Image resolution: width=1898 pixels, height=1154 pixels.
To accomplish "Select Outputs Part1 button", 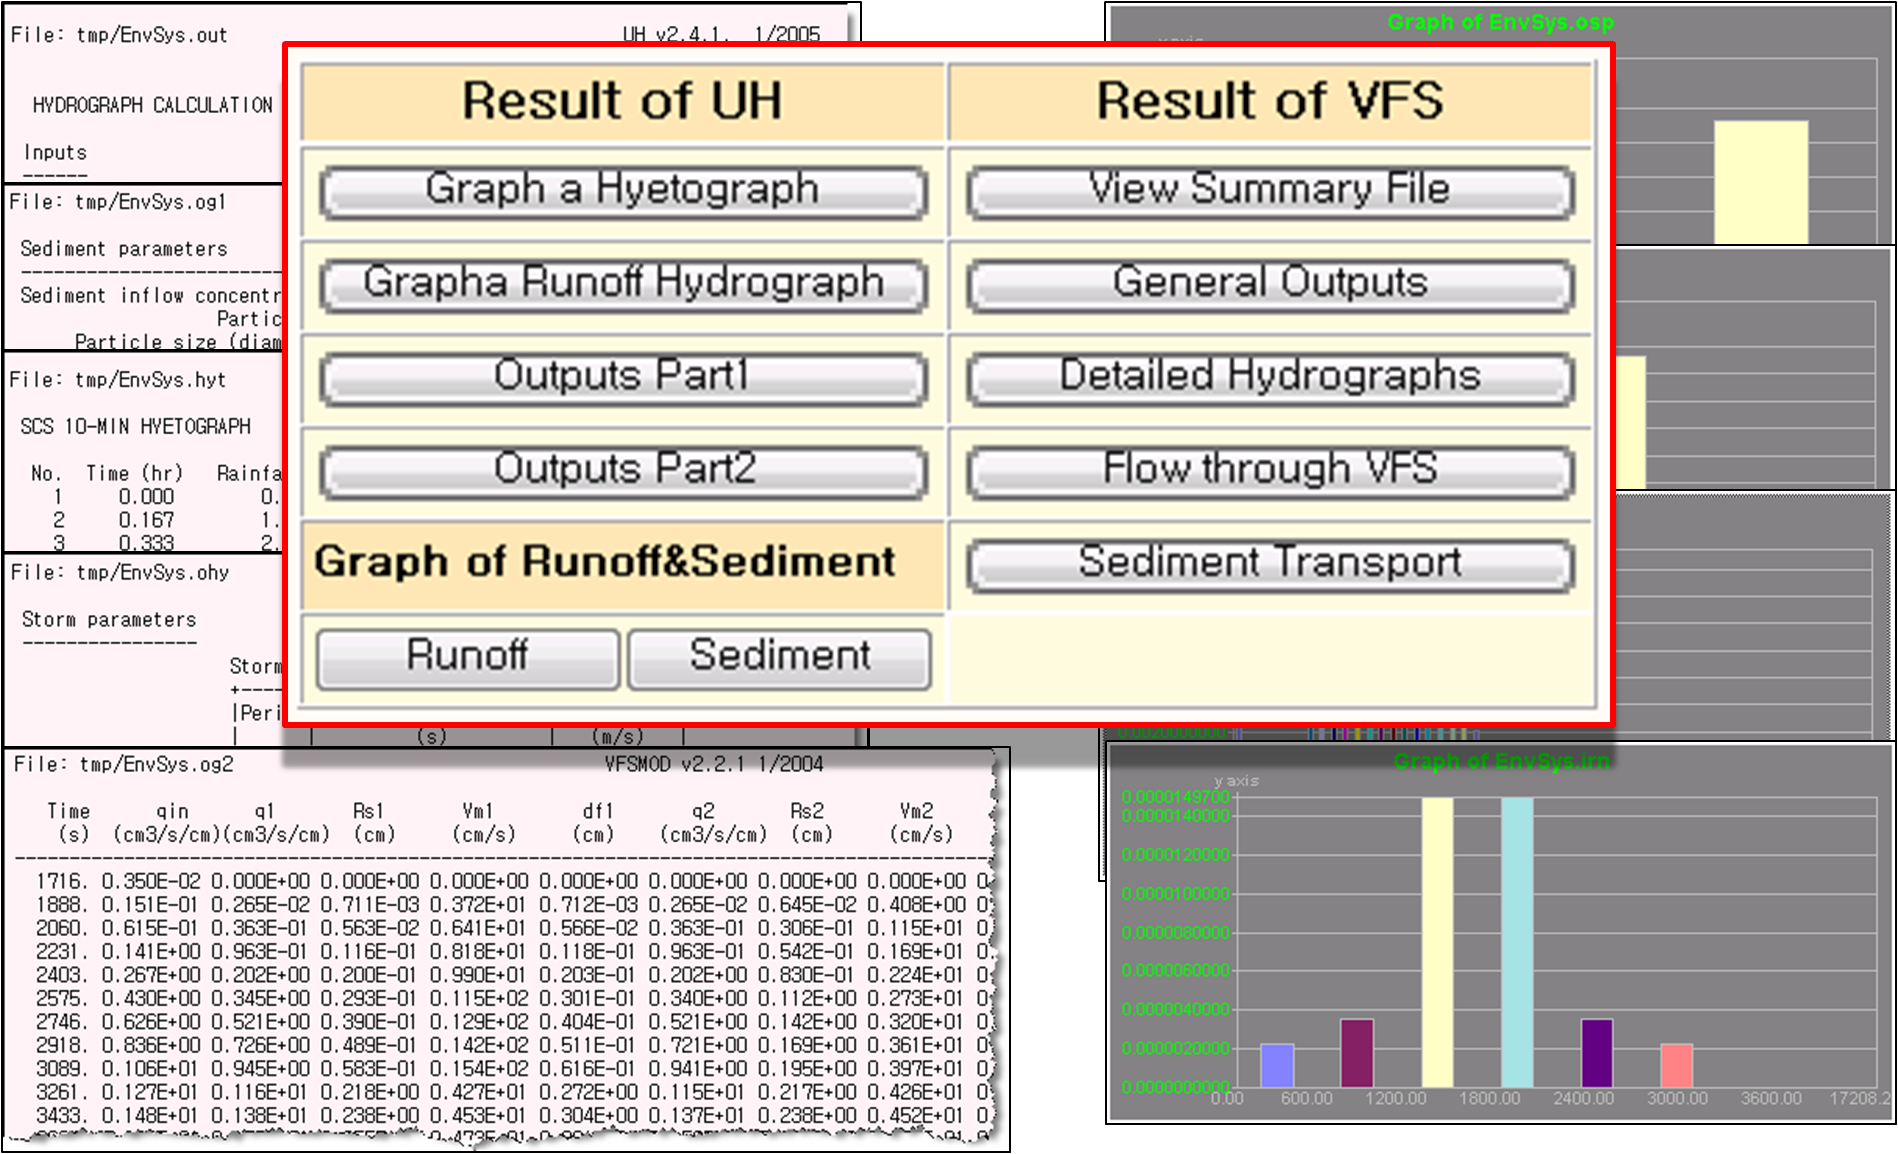I will (622, 378).
